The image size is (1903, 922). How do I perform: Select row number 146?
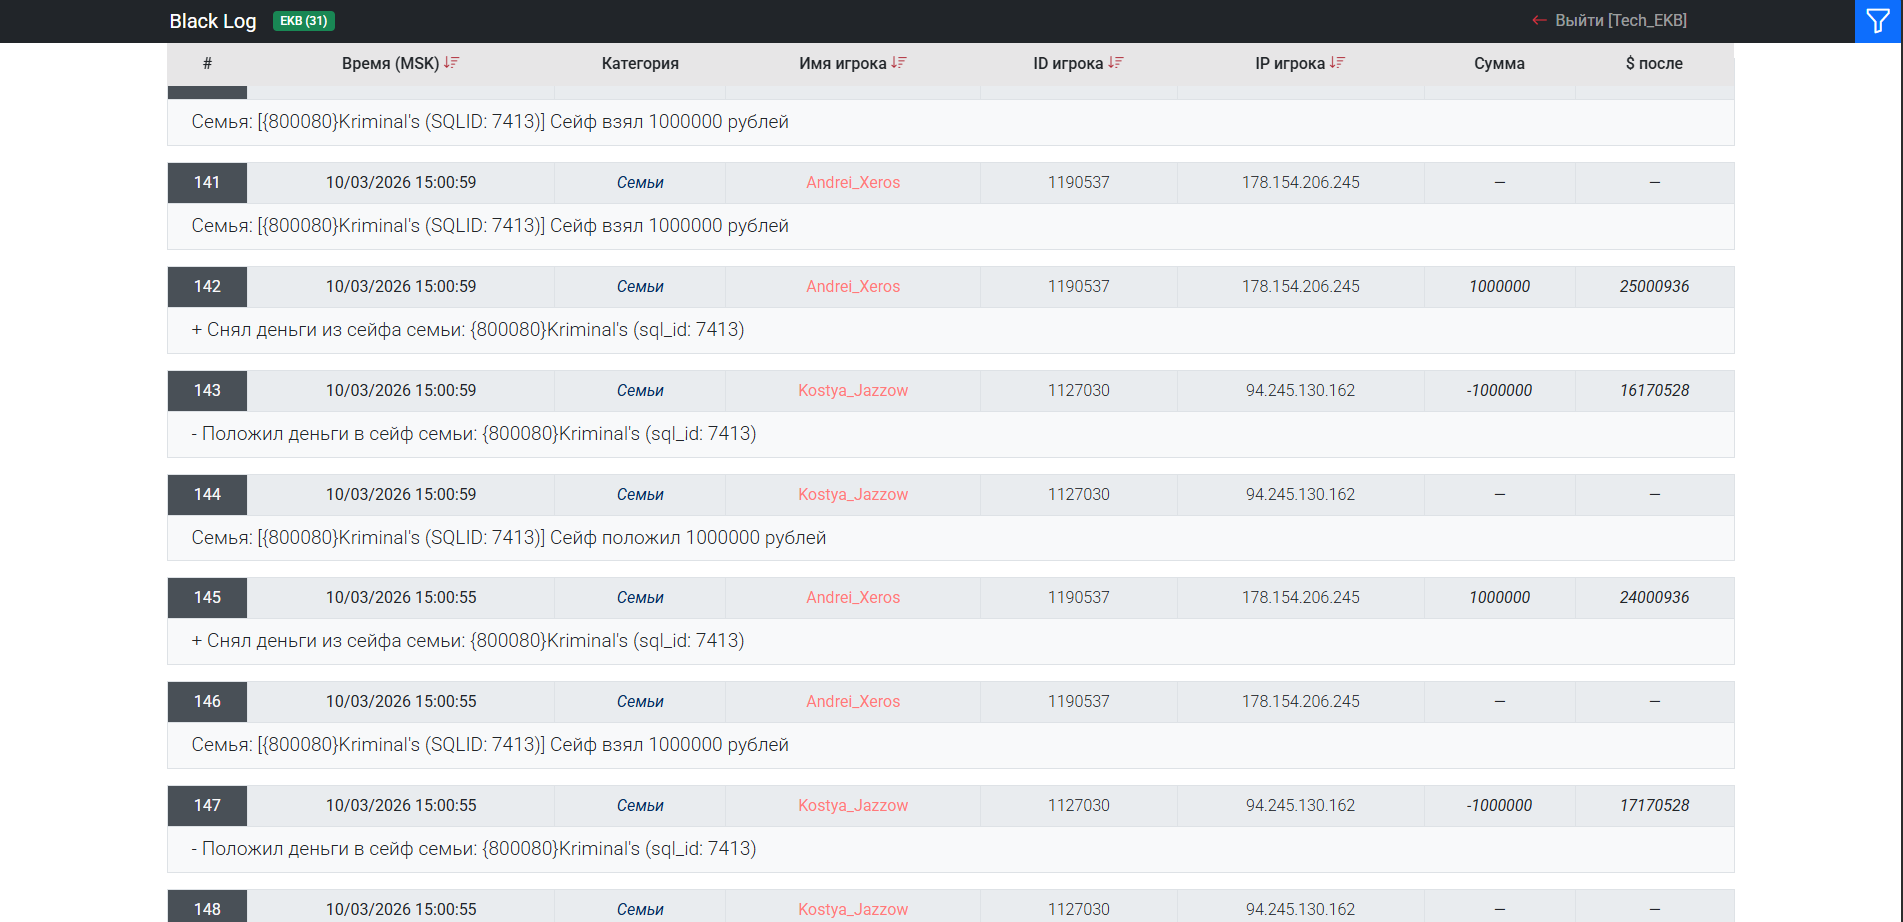click(207, 702)
